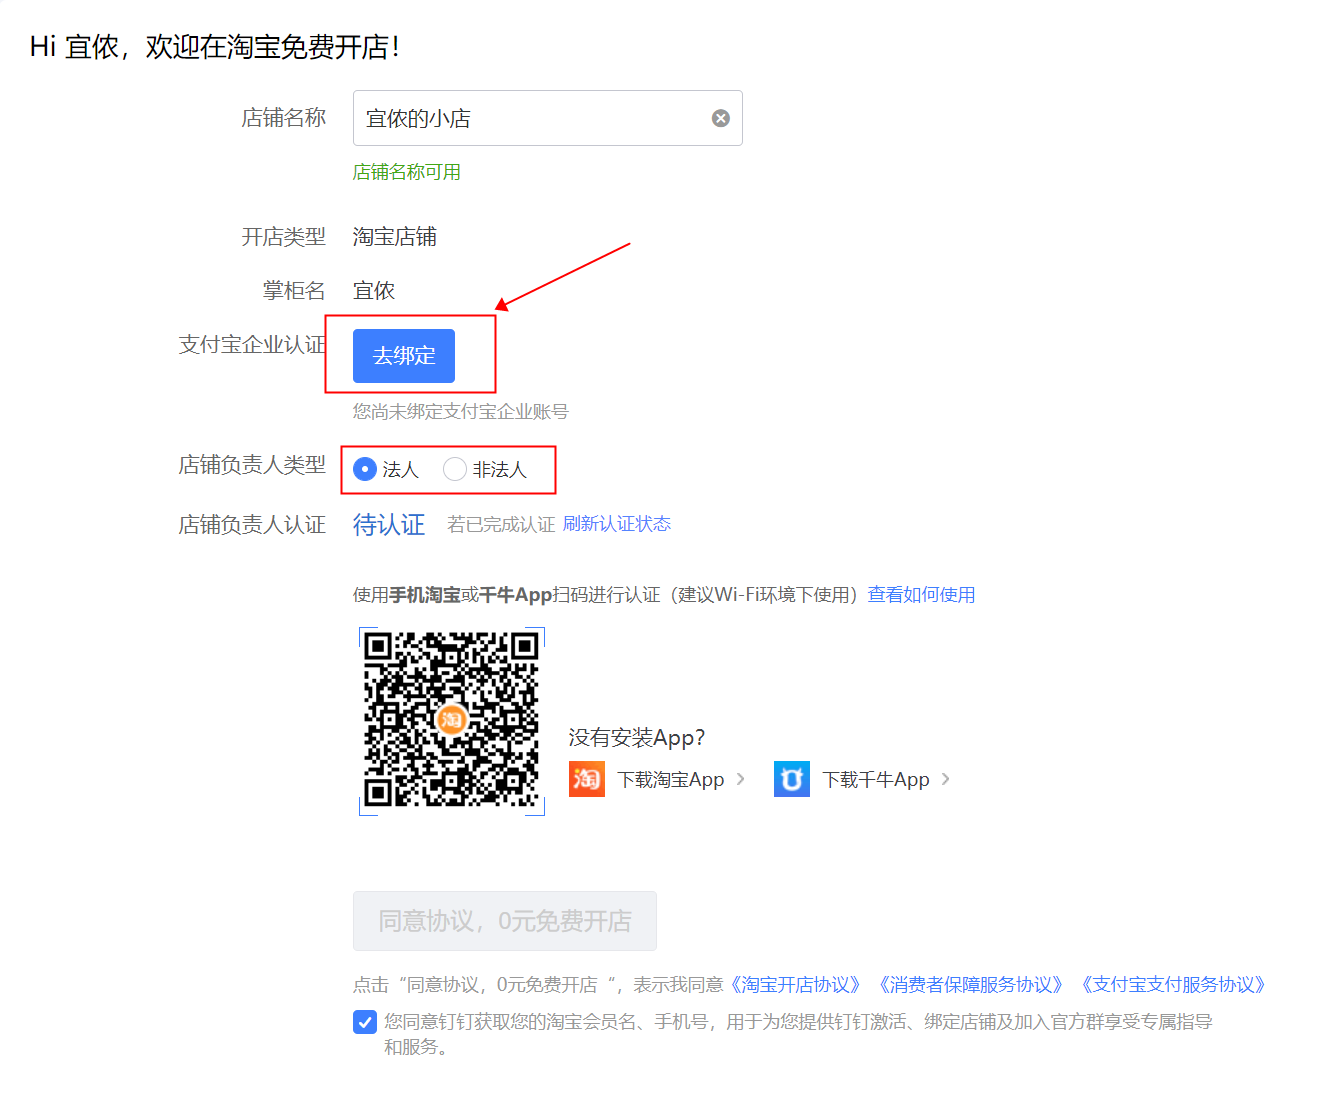Open the 《消费者保障服务协议》 link
Image resolution: width=1323 pixels, height=1099 pixels.
pos(970,985)
